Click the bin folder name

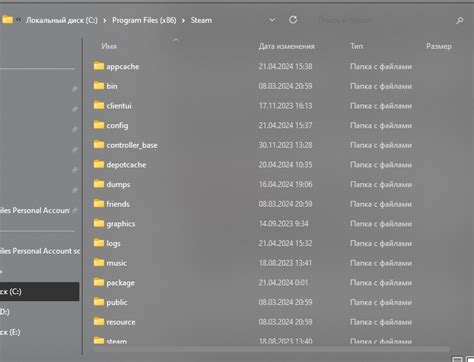[x=112, y=86]
